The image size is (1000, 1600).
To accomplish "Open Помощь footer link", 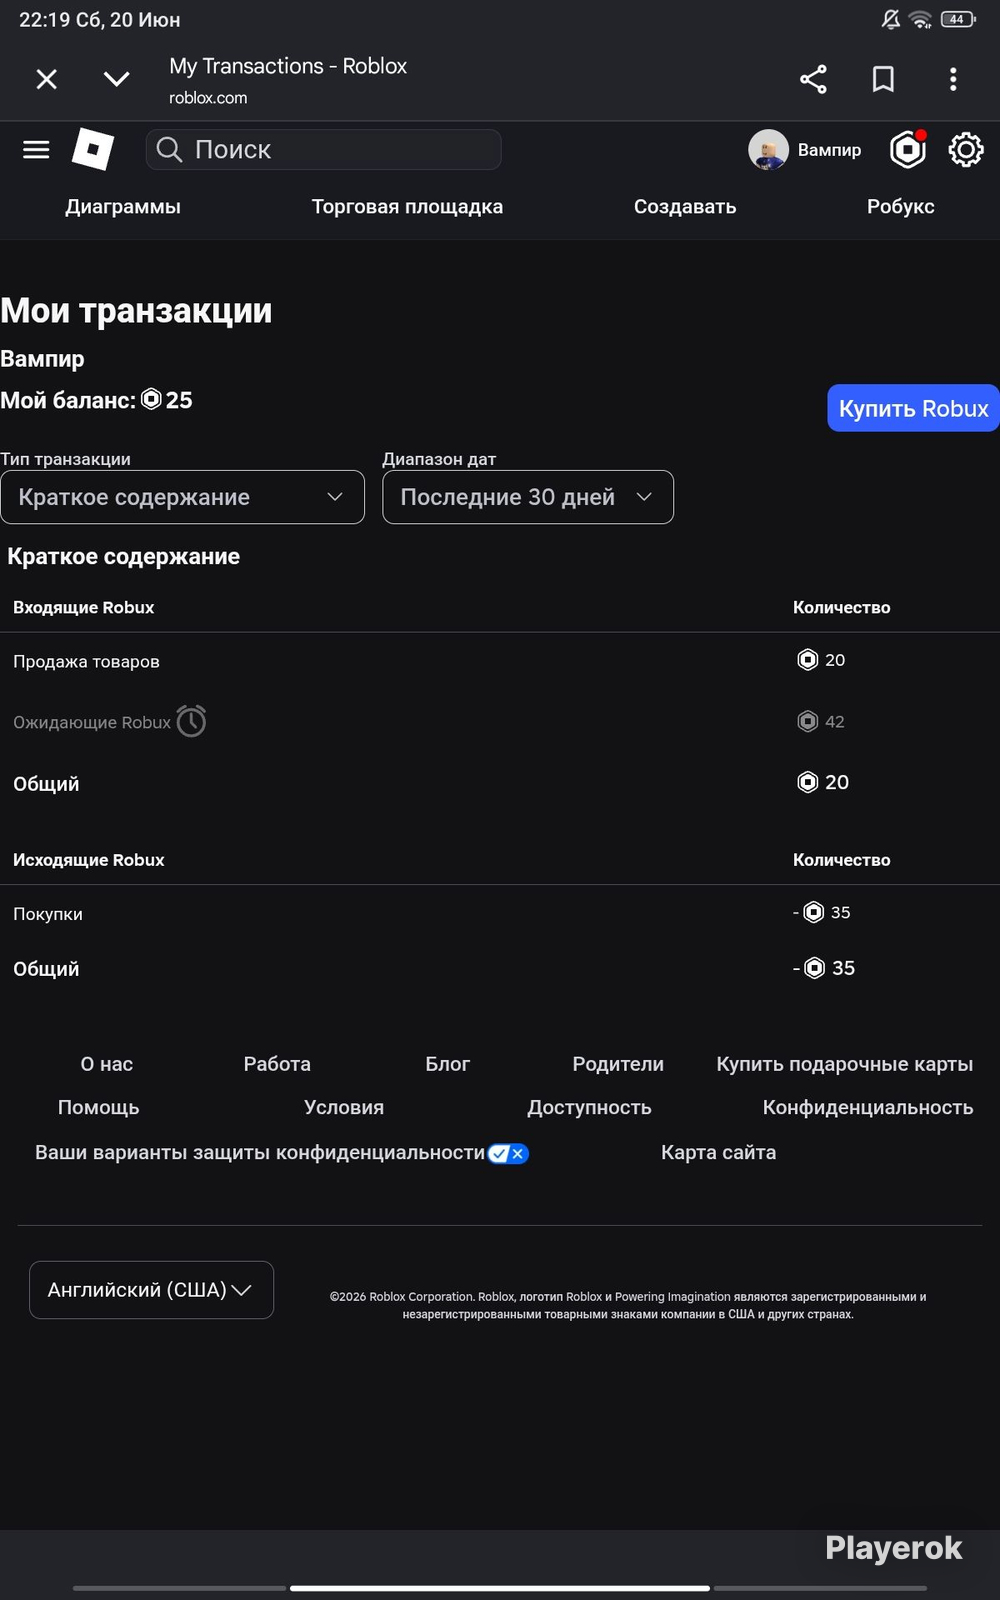I will tap(98, 1107).
